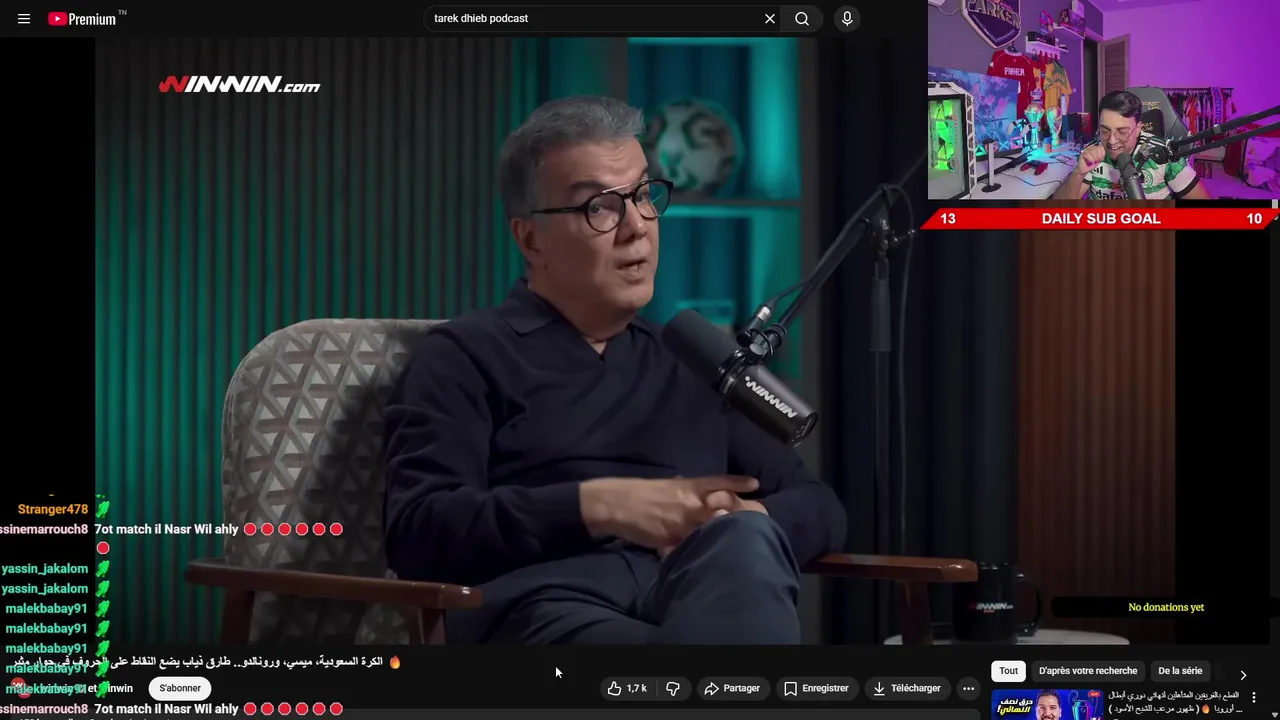Download the video via Télécharger
Screen dimensions: 1280x720
pyautogui.click(x=907, y=688)
